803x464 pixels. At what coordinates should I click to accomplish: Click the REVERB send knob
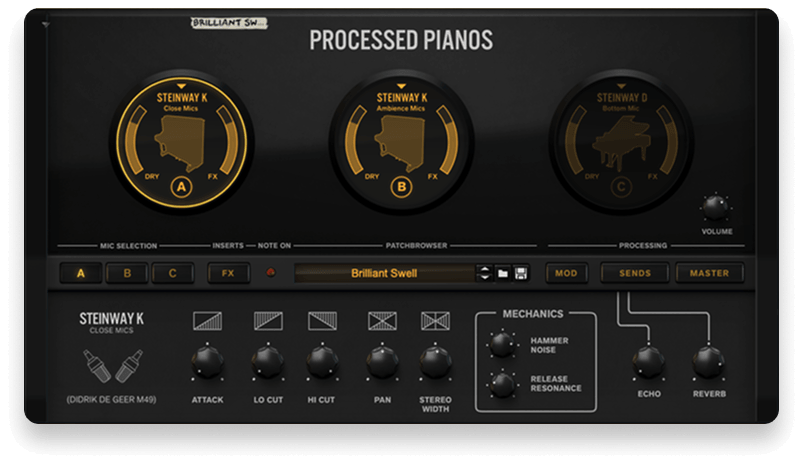click(709, 362)
